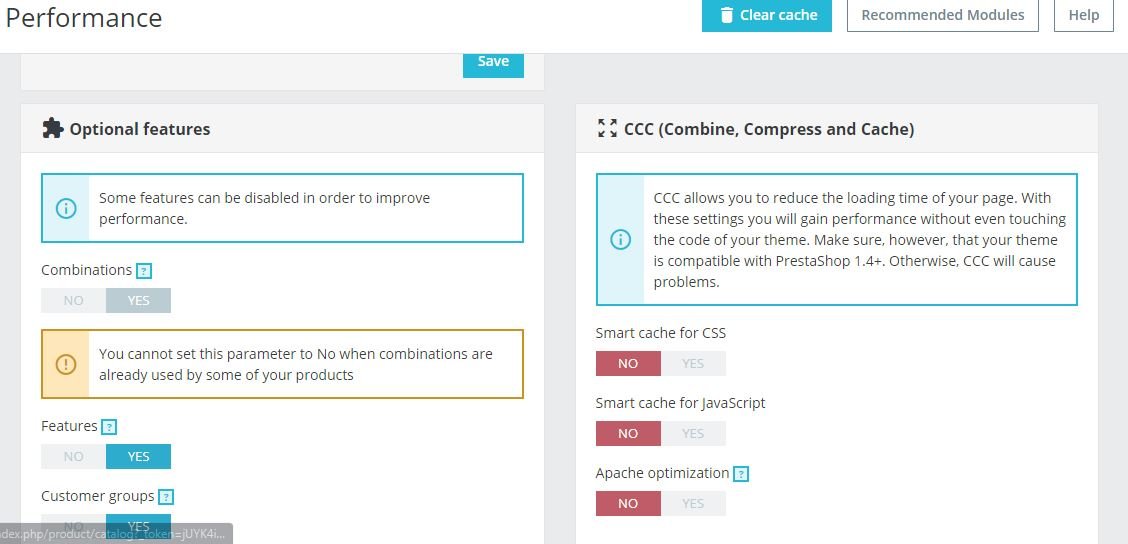Click the CCC expand arrows icon
The width and height of the screenshot is (1128, 544).
point(607,129)
